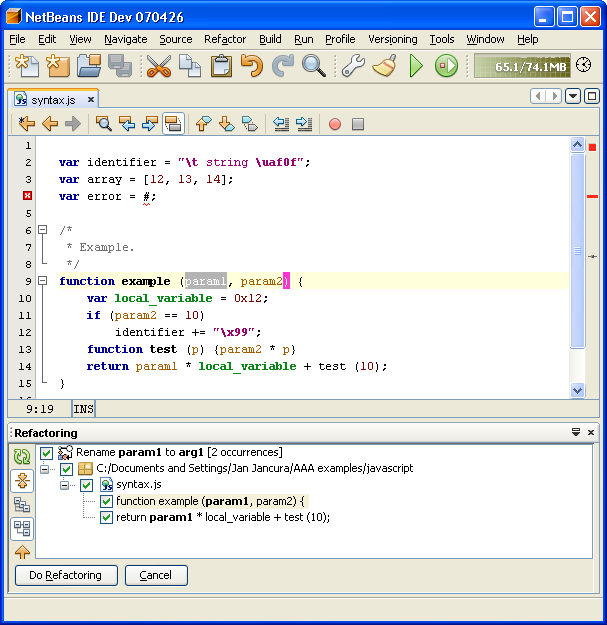This screenshot has width=607, height=625.
Task: Click the Find Previous Occurrence icon
Action: click(x=127, y=124)
